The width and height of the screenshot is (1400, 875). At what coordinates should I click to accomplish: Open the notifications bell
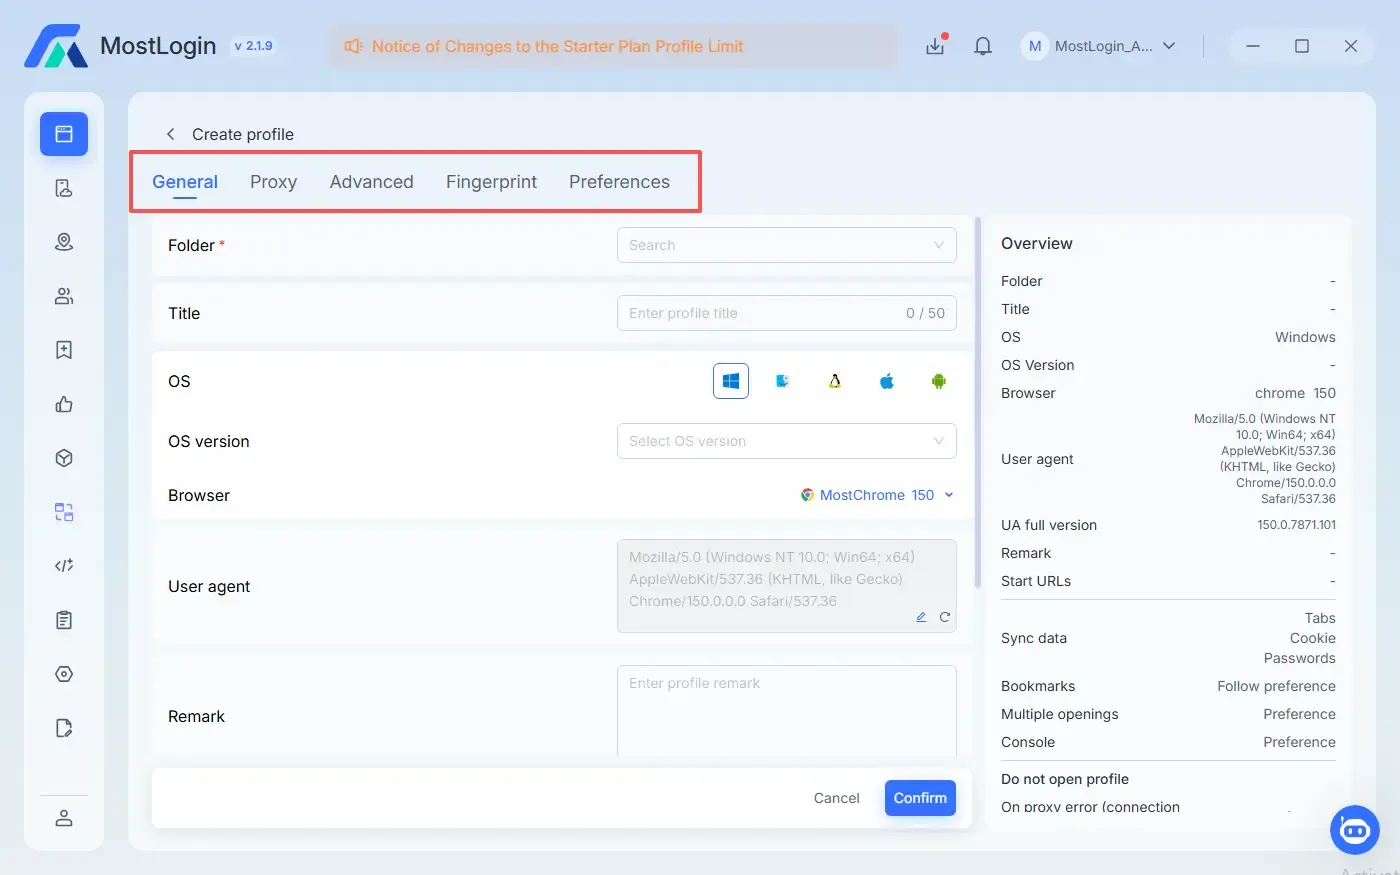tap(983, 46)
